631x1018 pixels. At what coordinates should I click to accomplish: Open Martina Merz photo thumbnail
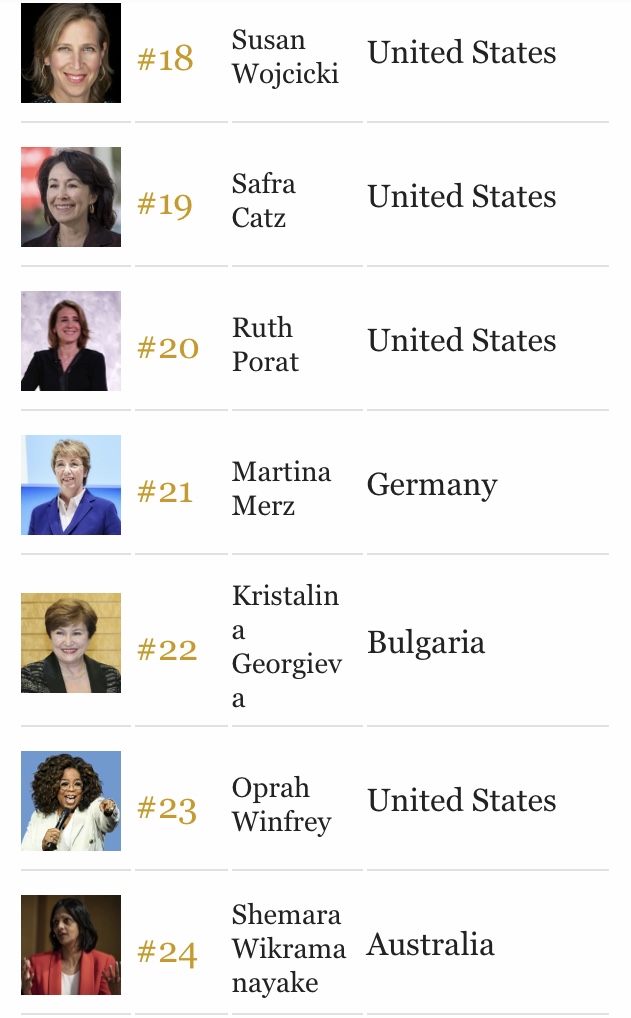coord(71,485)
